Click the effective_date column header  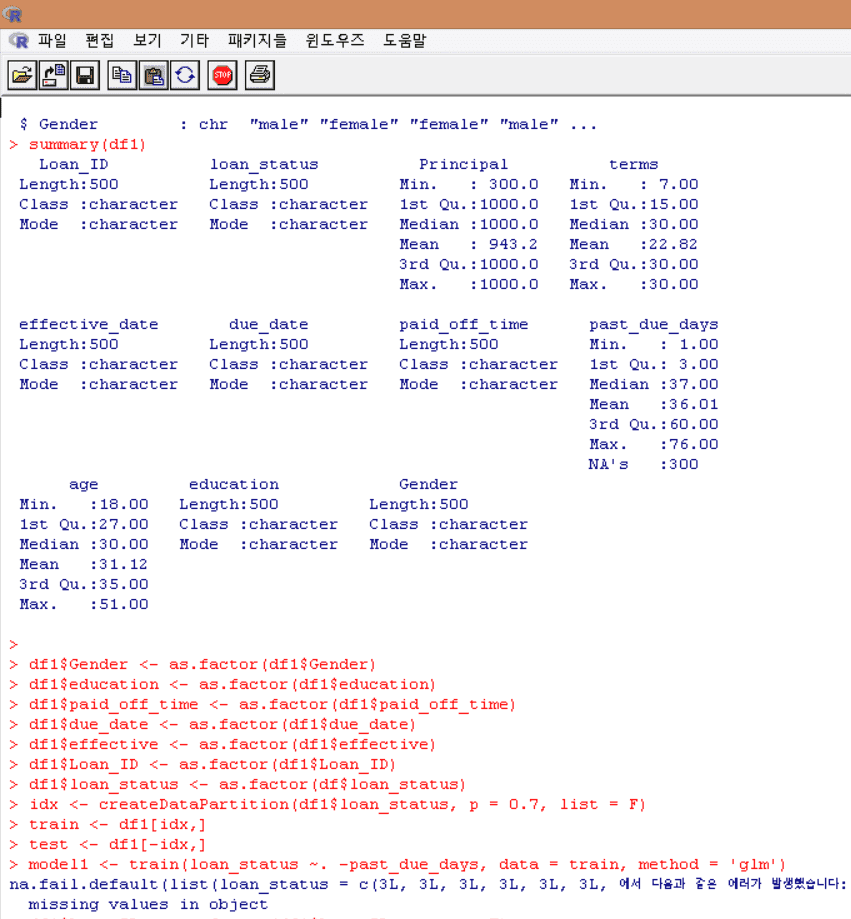click(88, 325)
